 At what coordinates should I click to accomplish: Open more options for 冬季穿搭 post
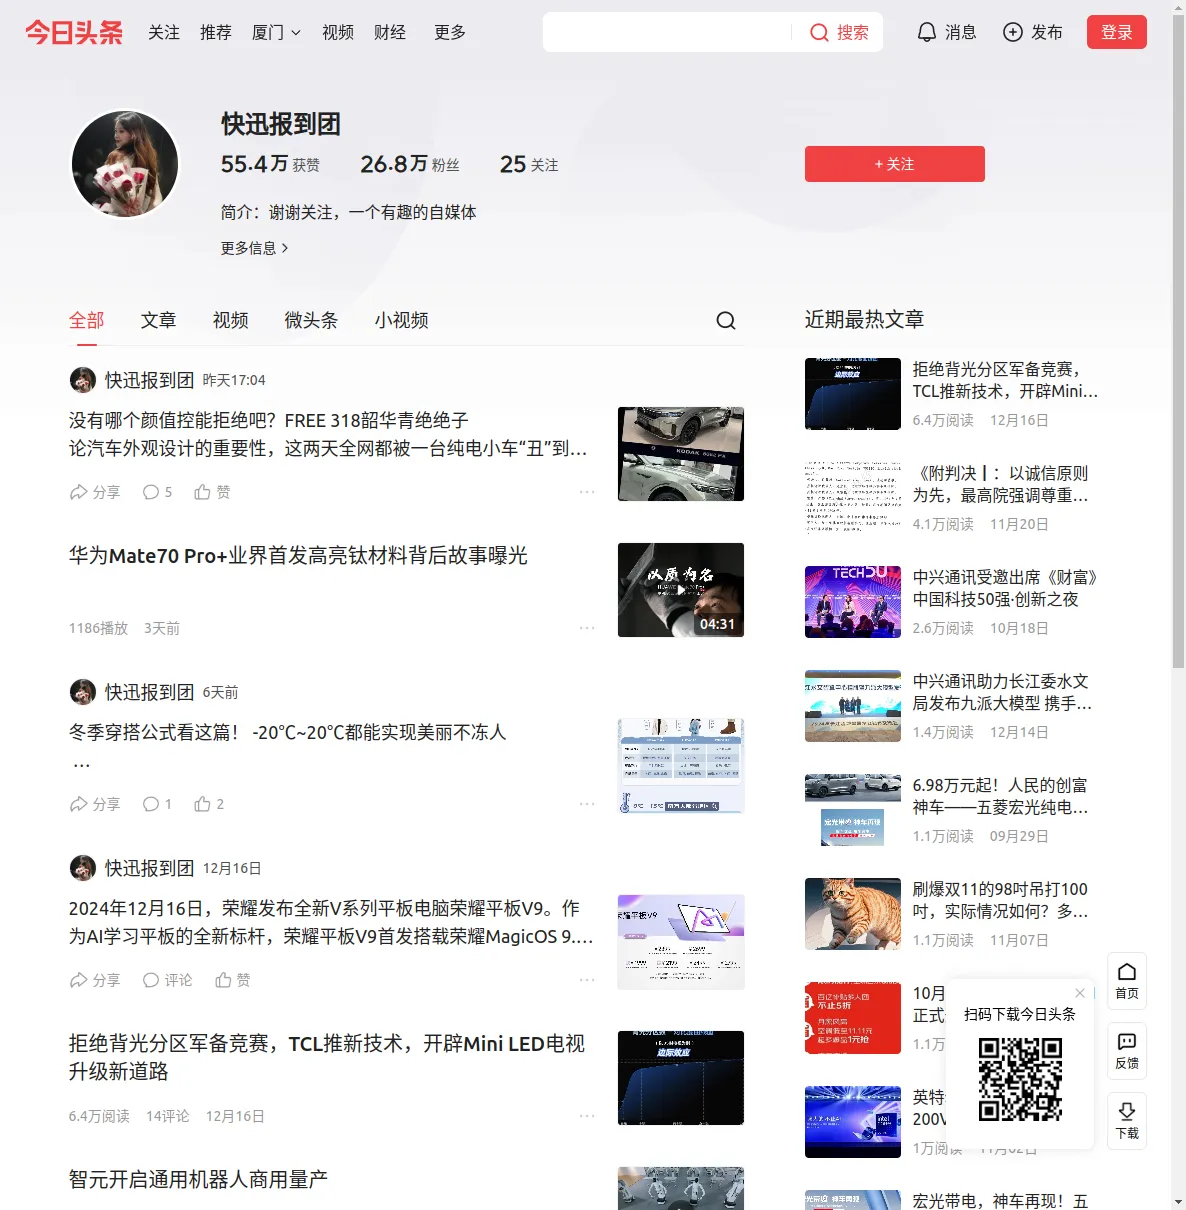click(x=587, y=804)
